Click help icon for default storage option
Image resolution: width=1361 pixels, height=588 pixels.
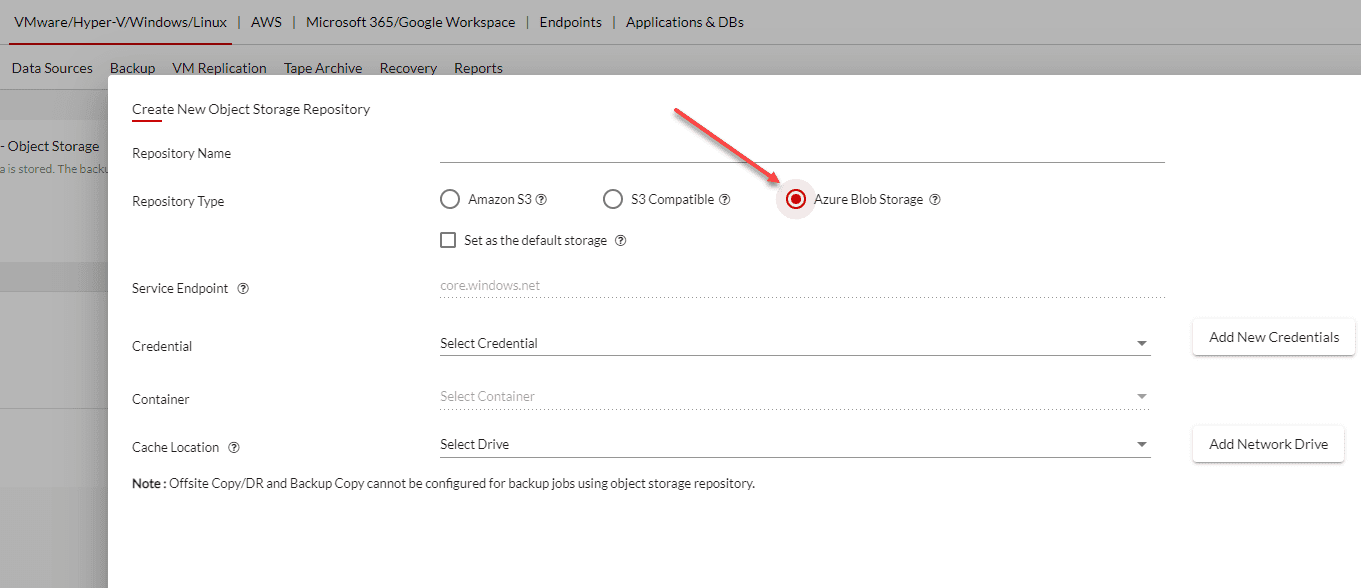coord(621,241)
